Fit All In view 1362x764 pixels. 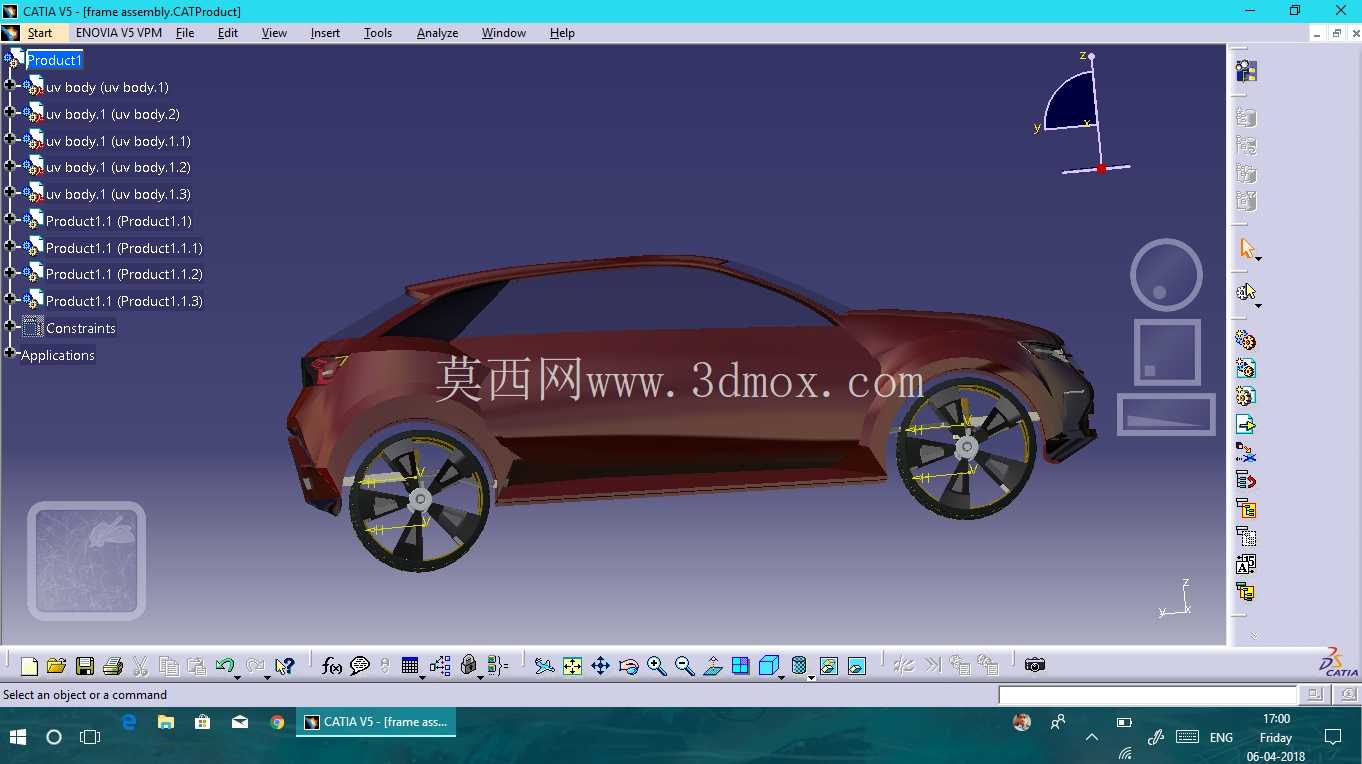click(x=572, y=666)
